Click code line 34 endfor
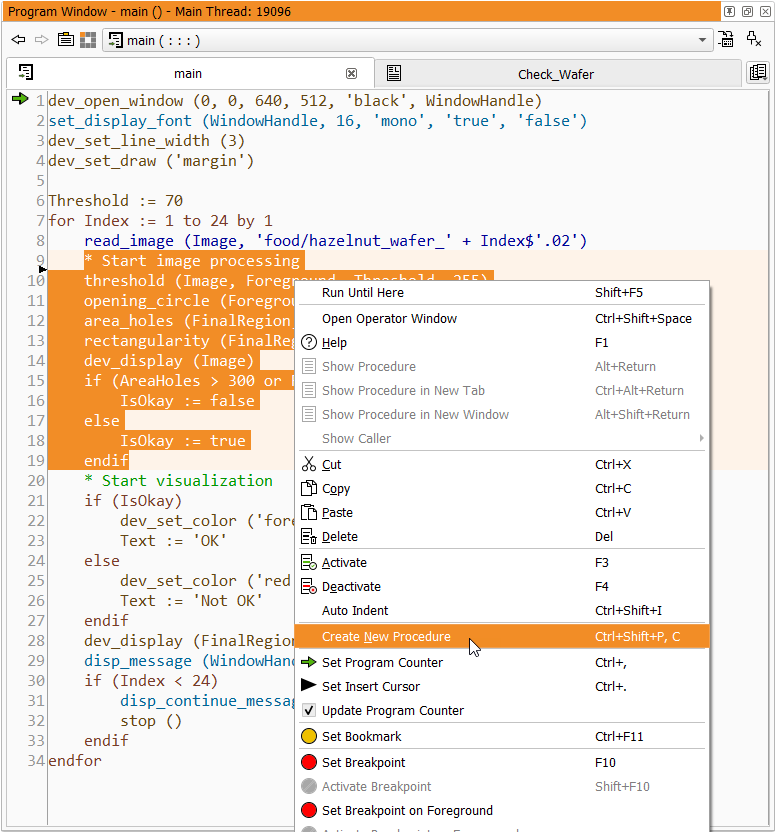The height and width of the screenshot is (832, 776). pyautogui.click(x=75, y=761)
